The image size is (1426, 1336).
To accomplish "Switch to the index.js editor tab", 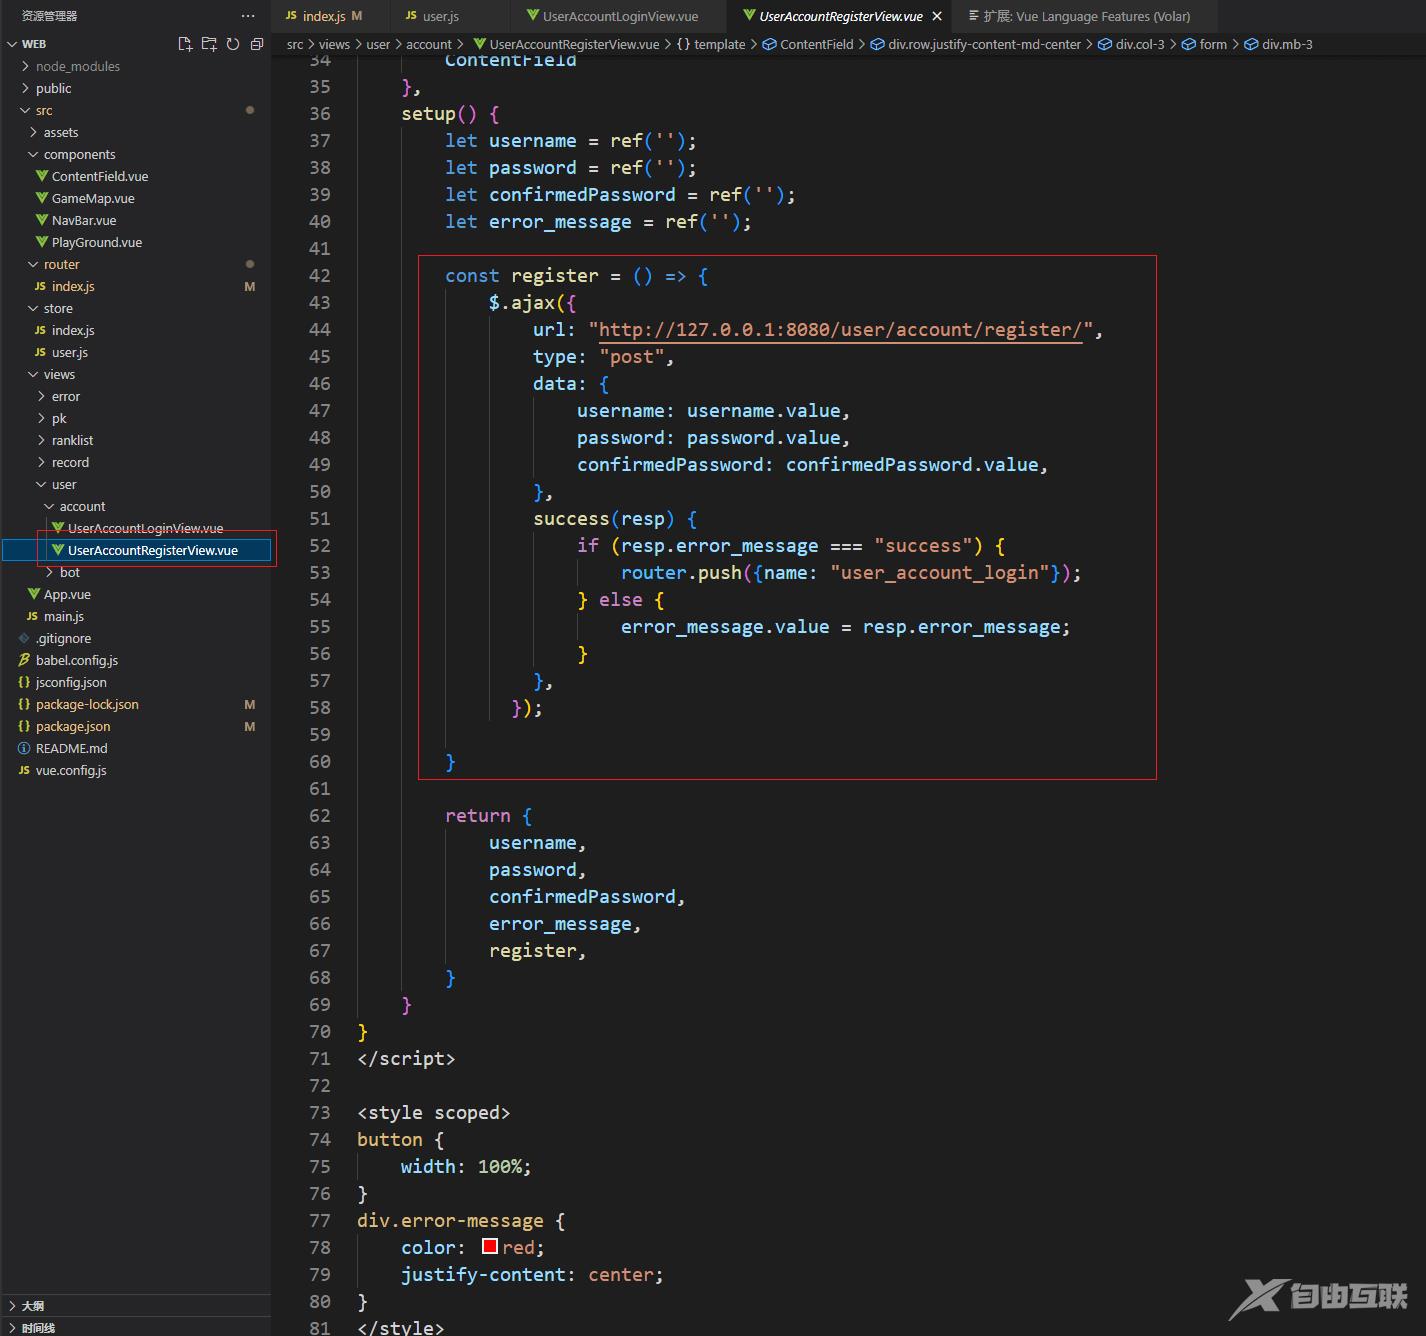I will tap(323, 16).
